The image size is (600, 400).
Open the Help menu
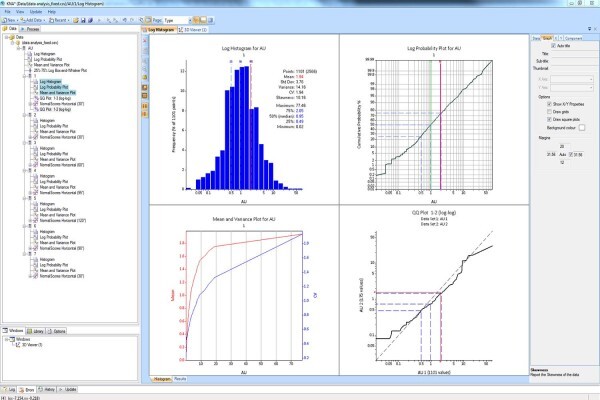(52, 12)
